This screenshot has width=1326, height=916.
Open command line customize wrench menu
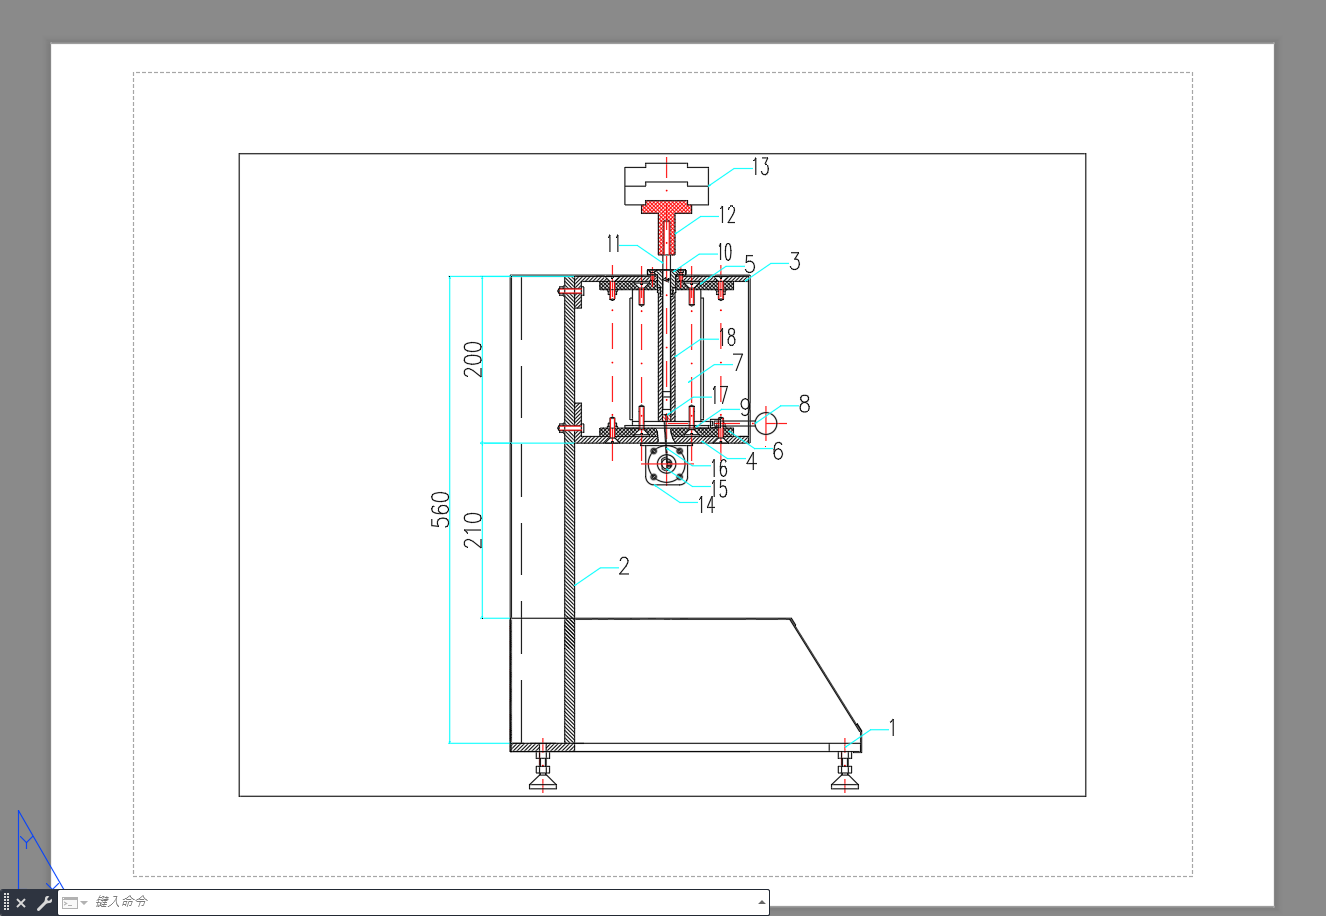44,903
